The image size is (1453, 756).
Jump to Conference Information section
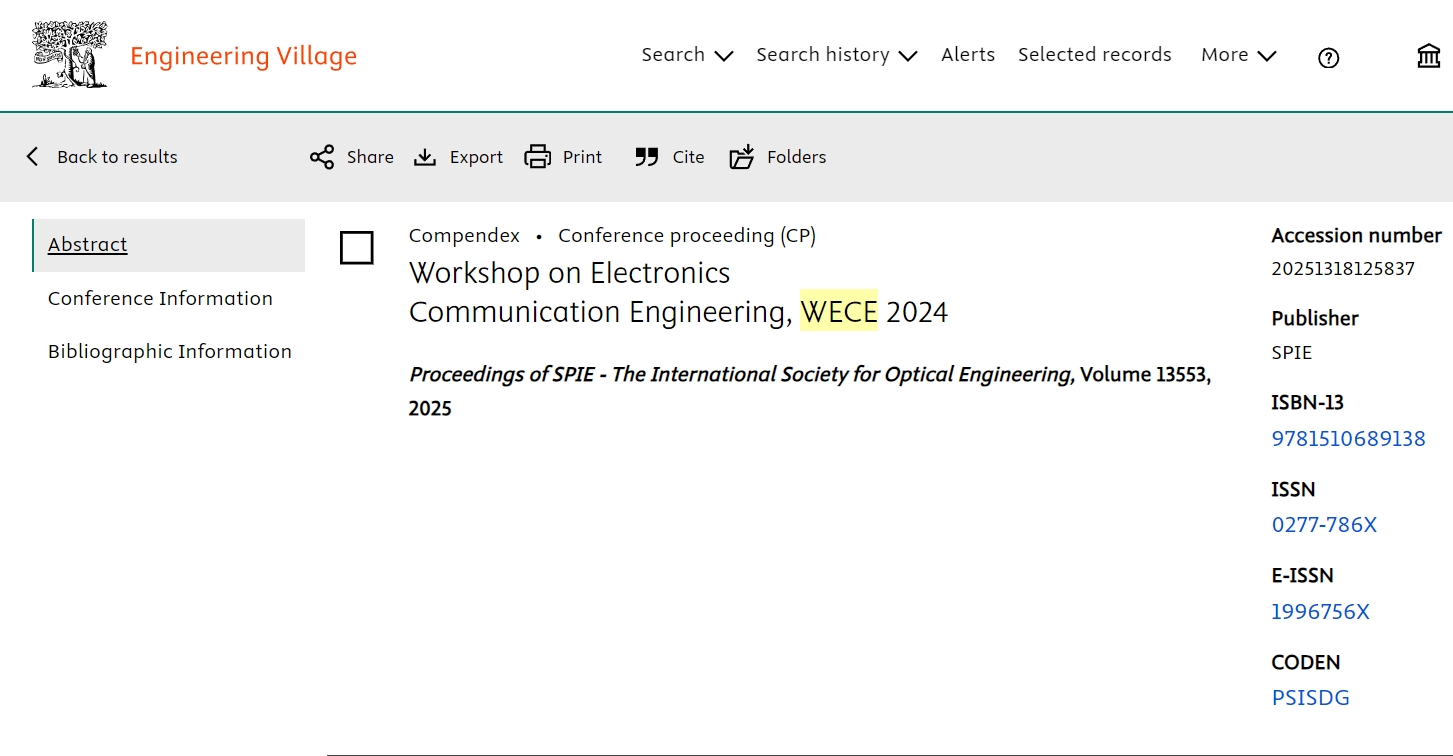[160, 298]
